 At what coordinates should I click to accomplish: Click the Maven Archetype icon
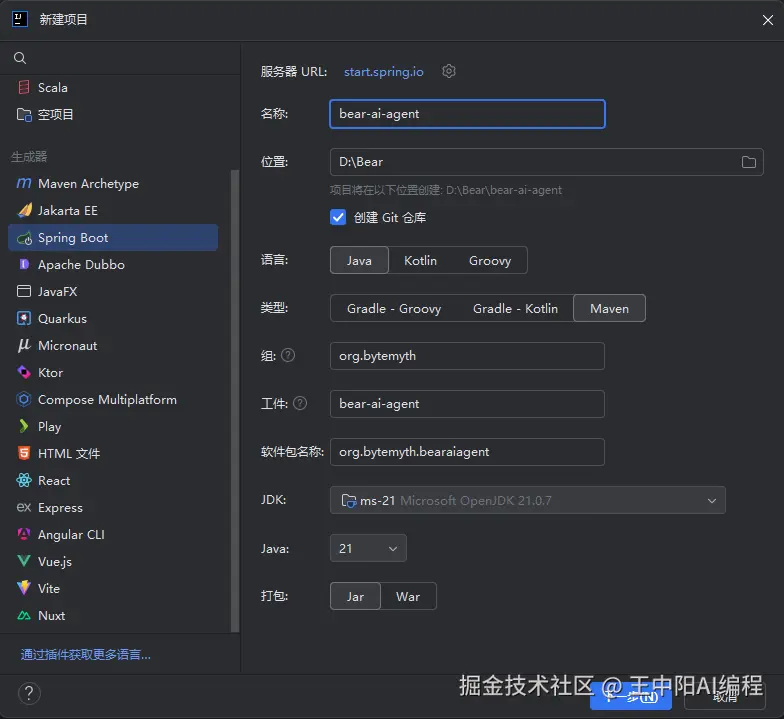coord(24,184)
